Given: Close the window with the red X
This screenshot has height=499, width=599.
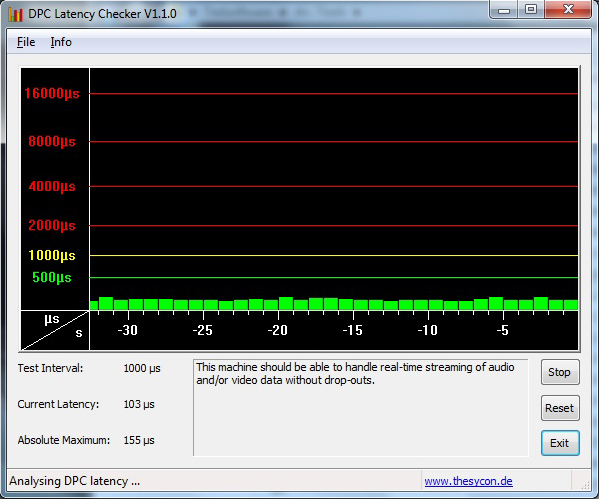Looking at the screenshot, I should [568, 10].
